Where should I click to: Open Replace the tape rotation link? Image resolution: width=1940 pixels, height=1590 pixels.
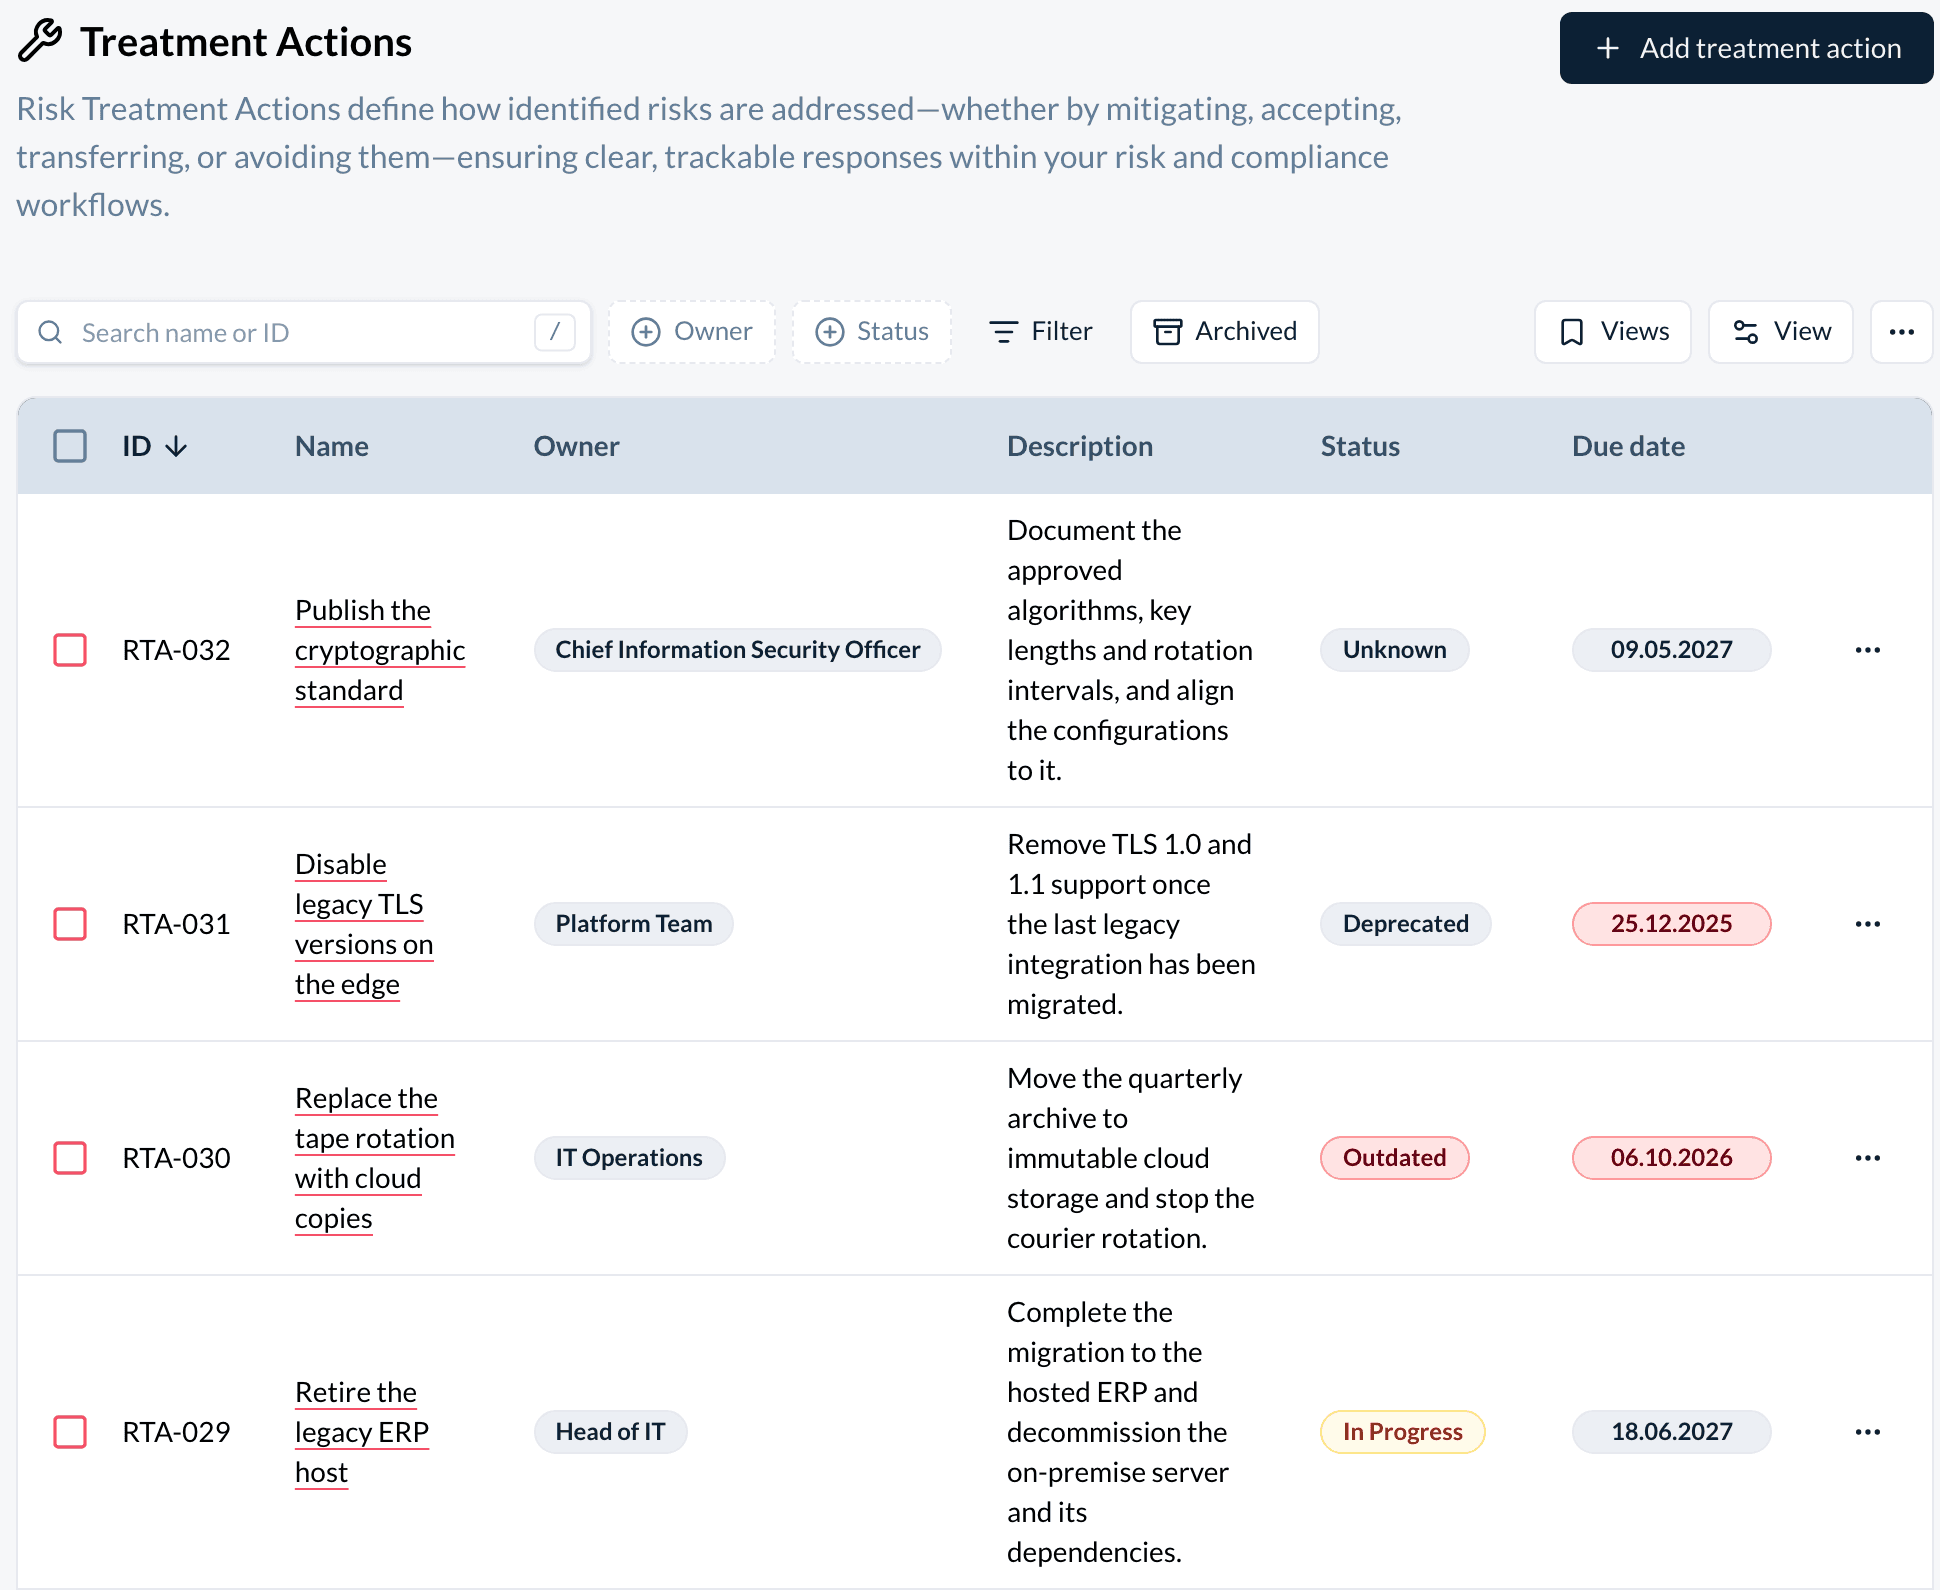tap(375, 1158)
